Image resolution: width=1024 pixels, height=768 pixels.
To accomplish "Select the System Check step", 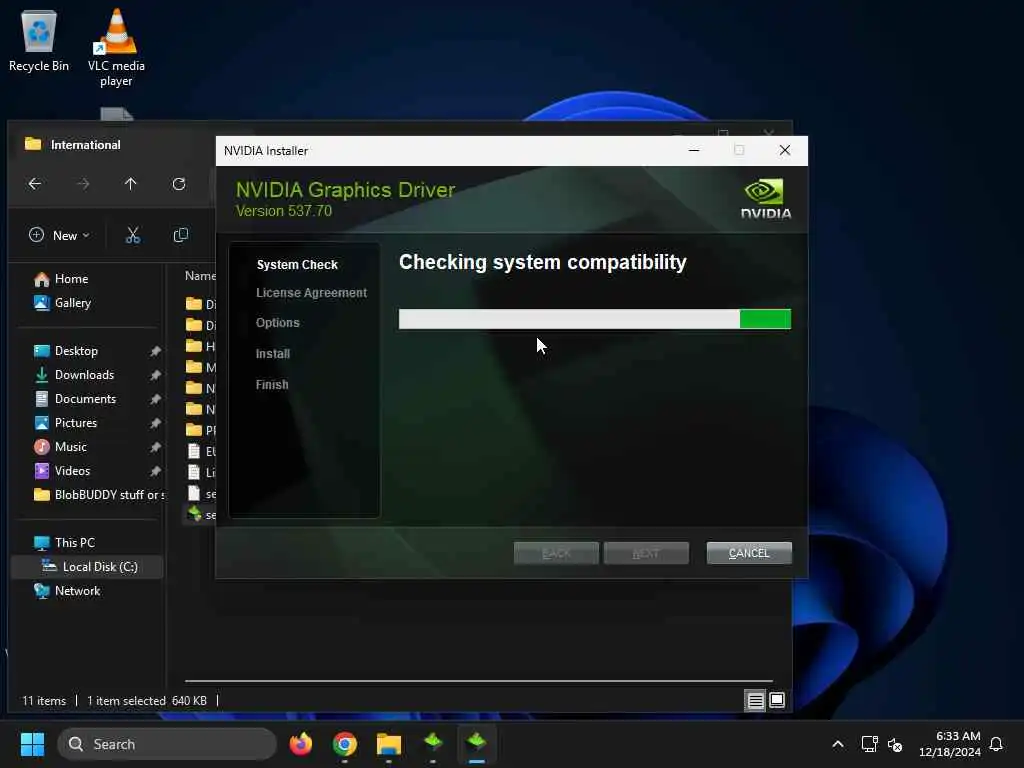I will click(x=297, y=264).
